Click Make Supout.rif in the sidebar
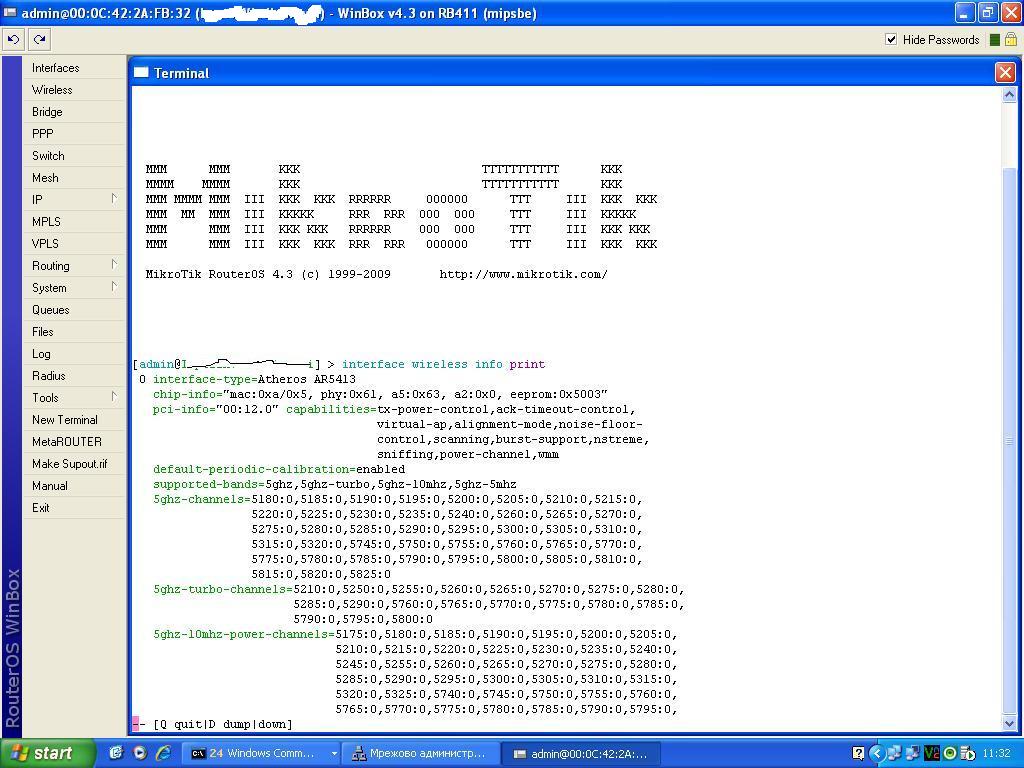The height and width of the screenshot is (768, 1024). coord(69,464)
